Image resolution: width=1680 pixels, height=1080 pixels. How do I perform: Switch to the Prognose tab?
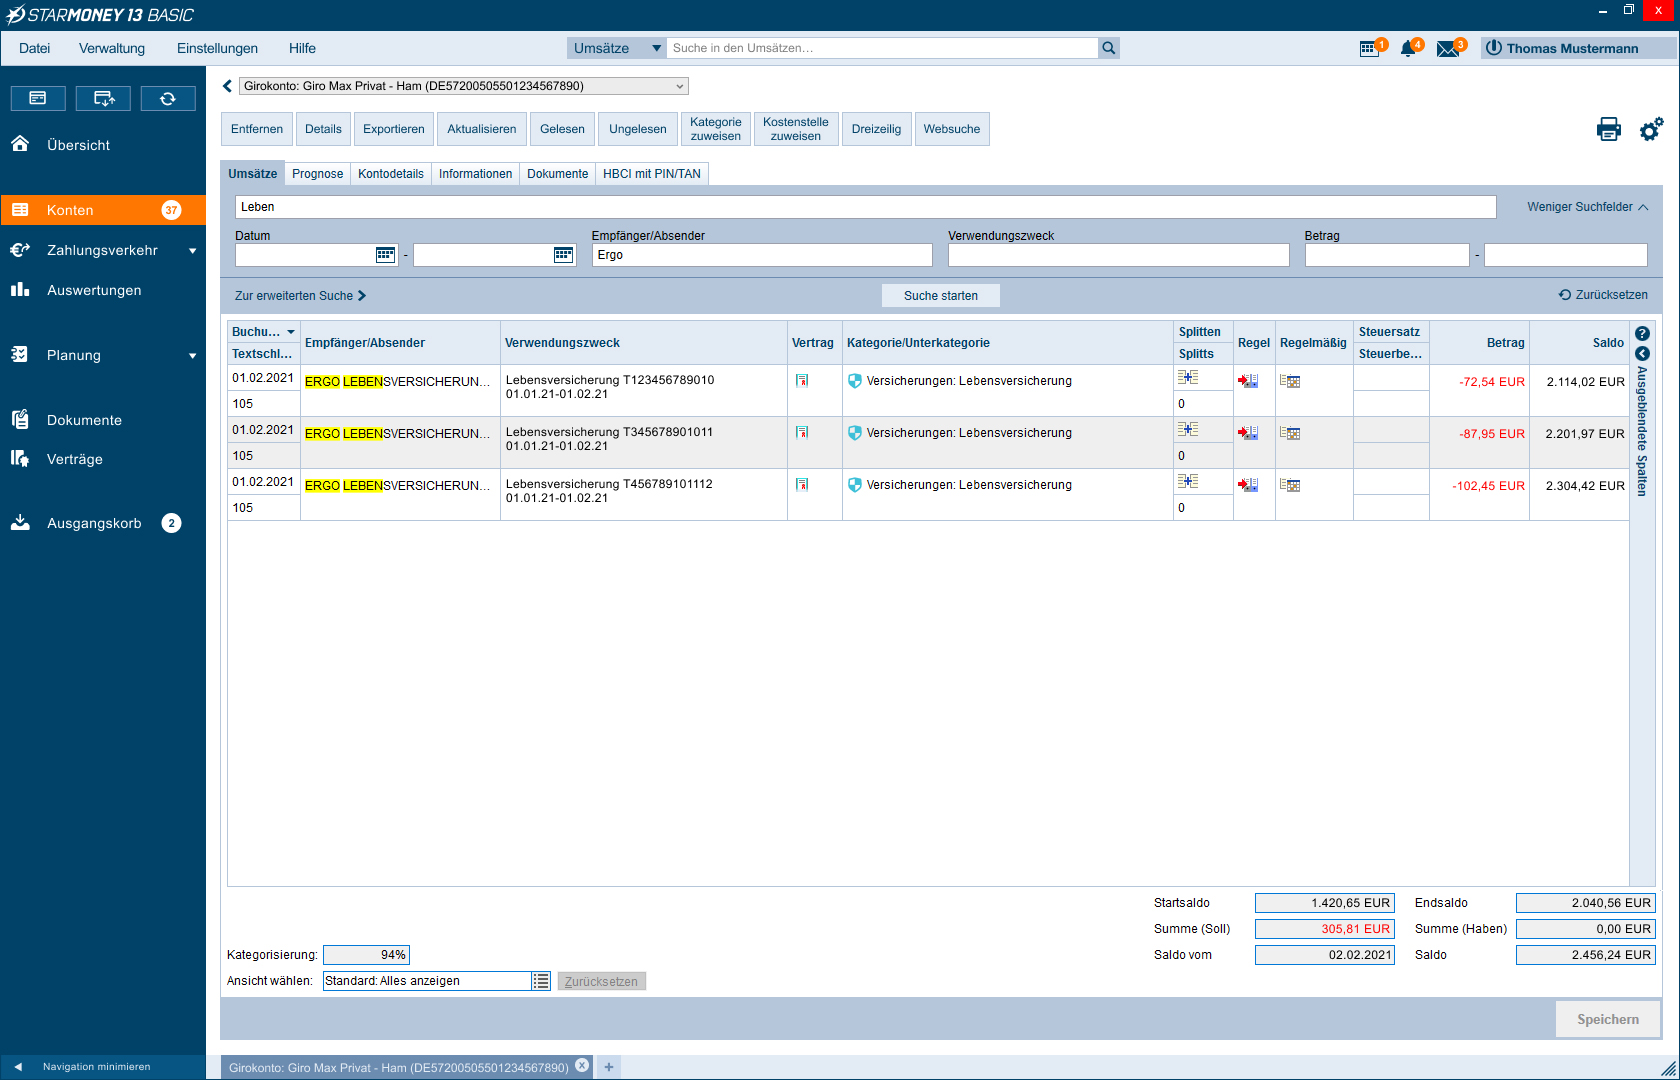coord(318,174)
